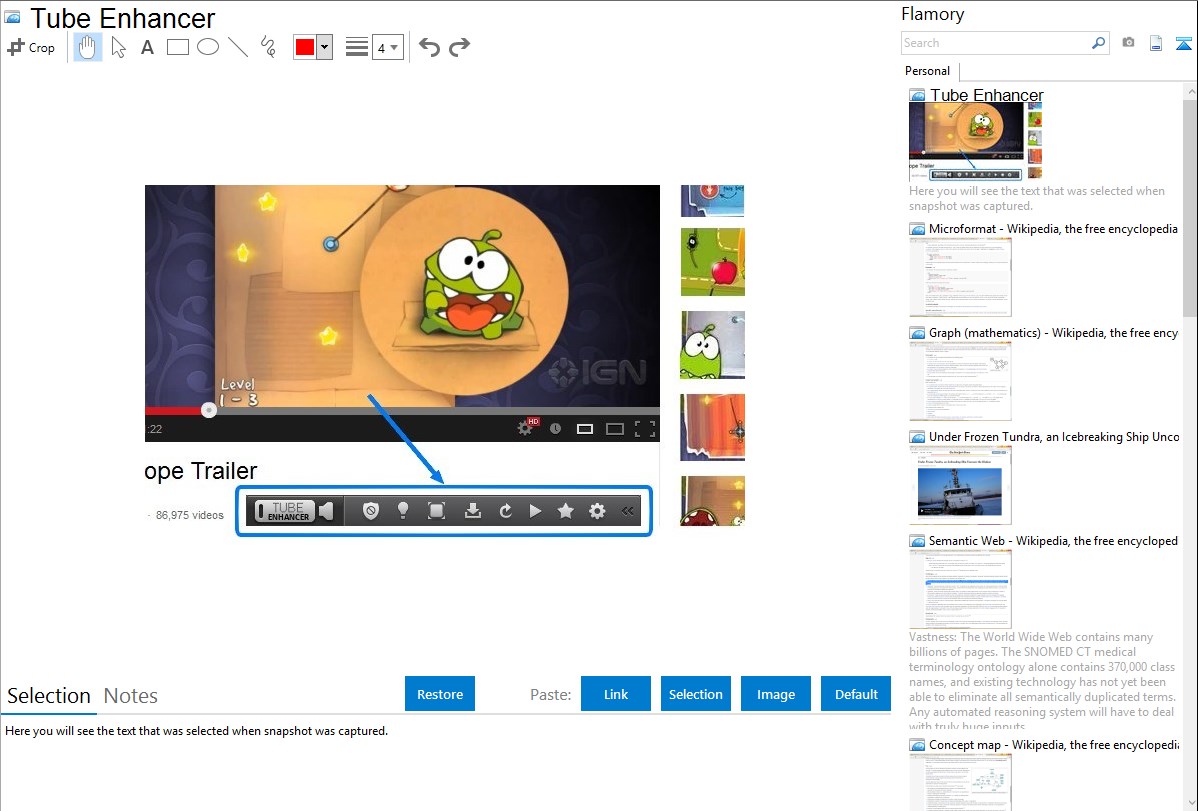Switch to the Notes tab

(131, 696)
